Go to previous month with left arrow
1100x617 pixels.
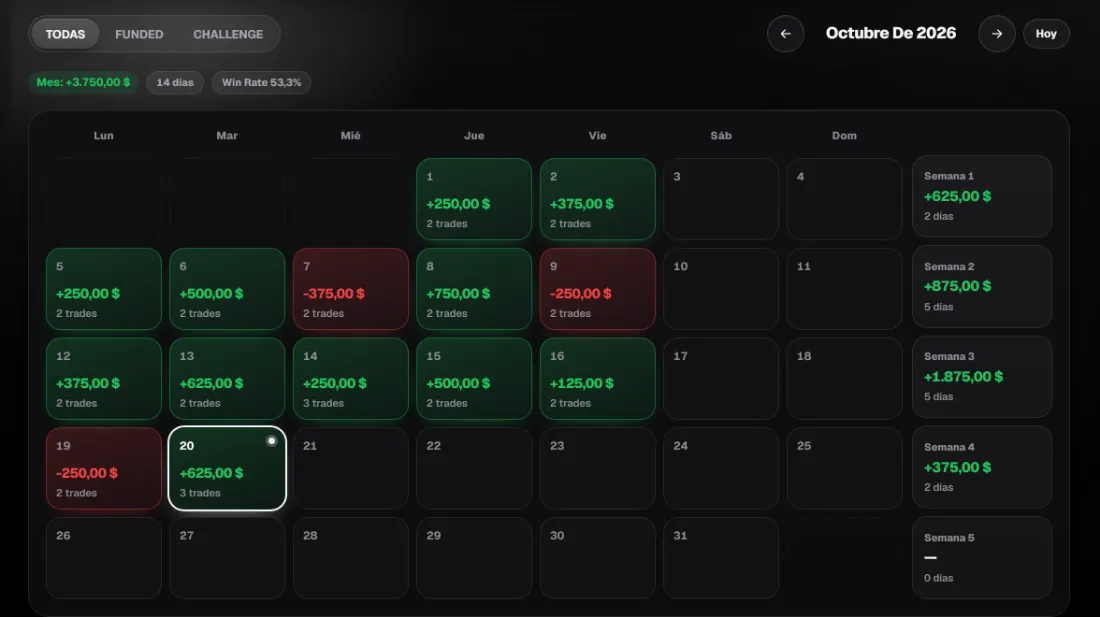click(785, 34)
